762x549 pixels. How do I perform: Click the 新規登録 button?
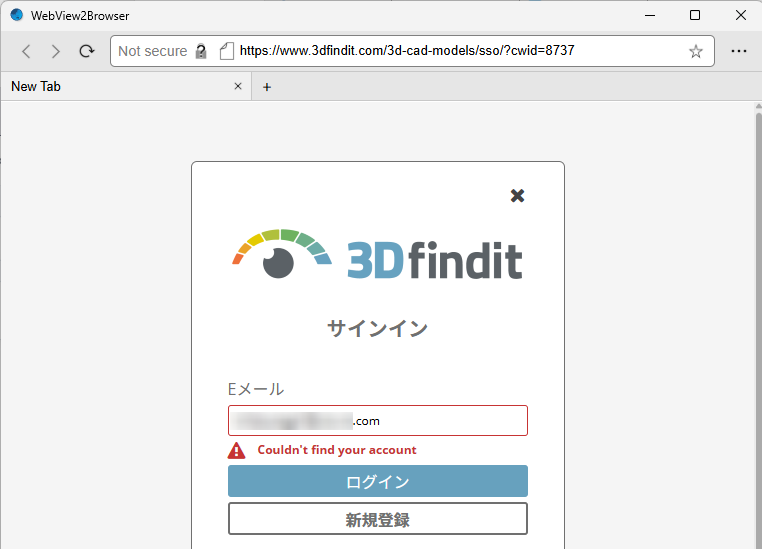(377, 519)
